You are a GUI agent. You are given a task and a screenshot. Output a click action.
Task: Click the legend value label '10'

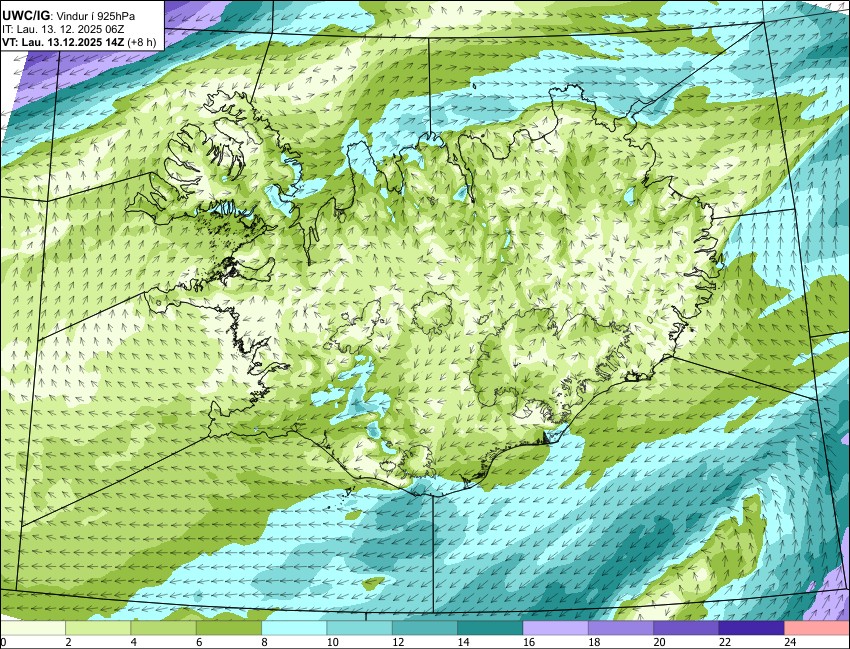click(332, 642)
